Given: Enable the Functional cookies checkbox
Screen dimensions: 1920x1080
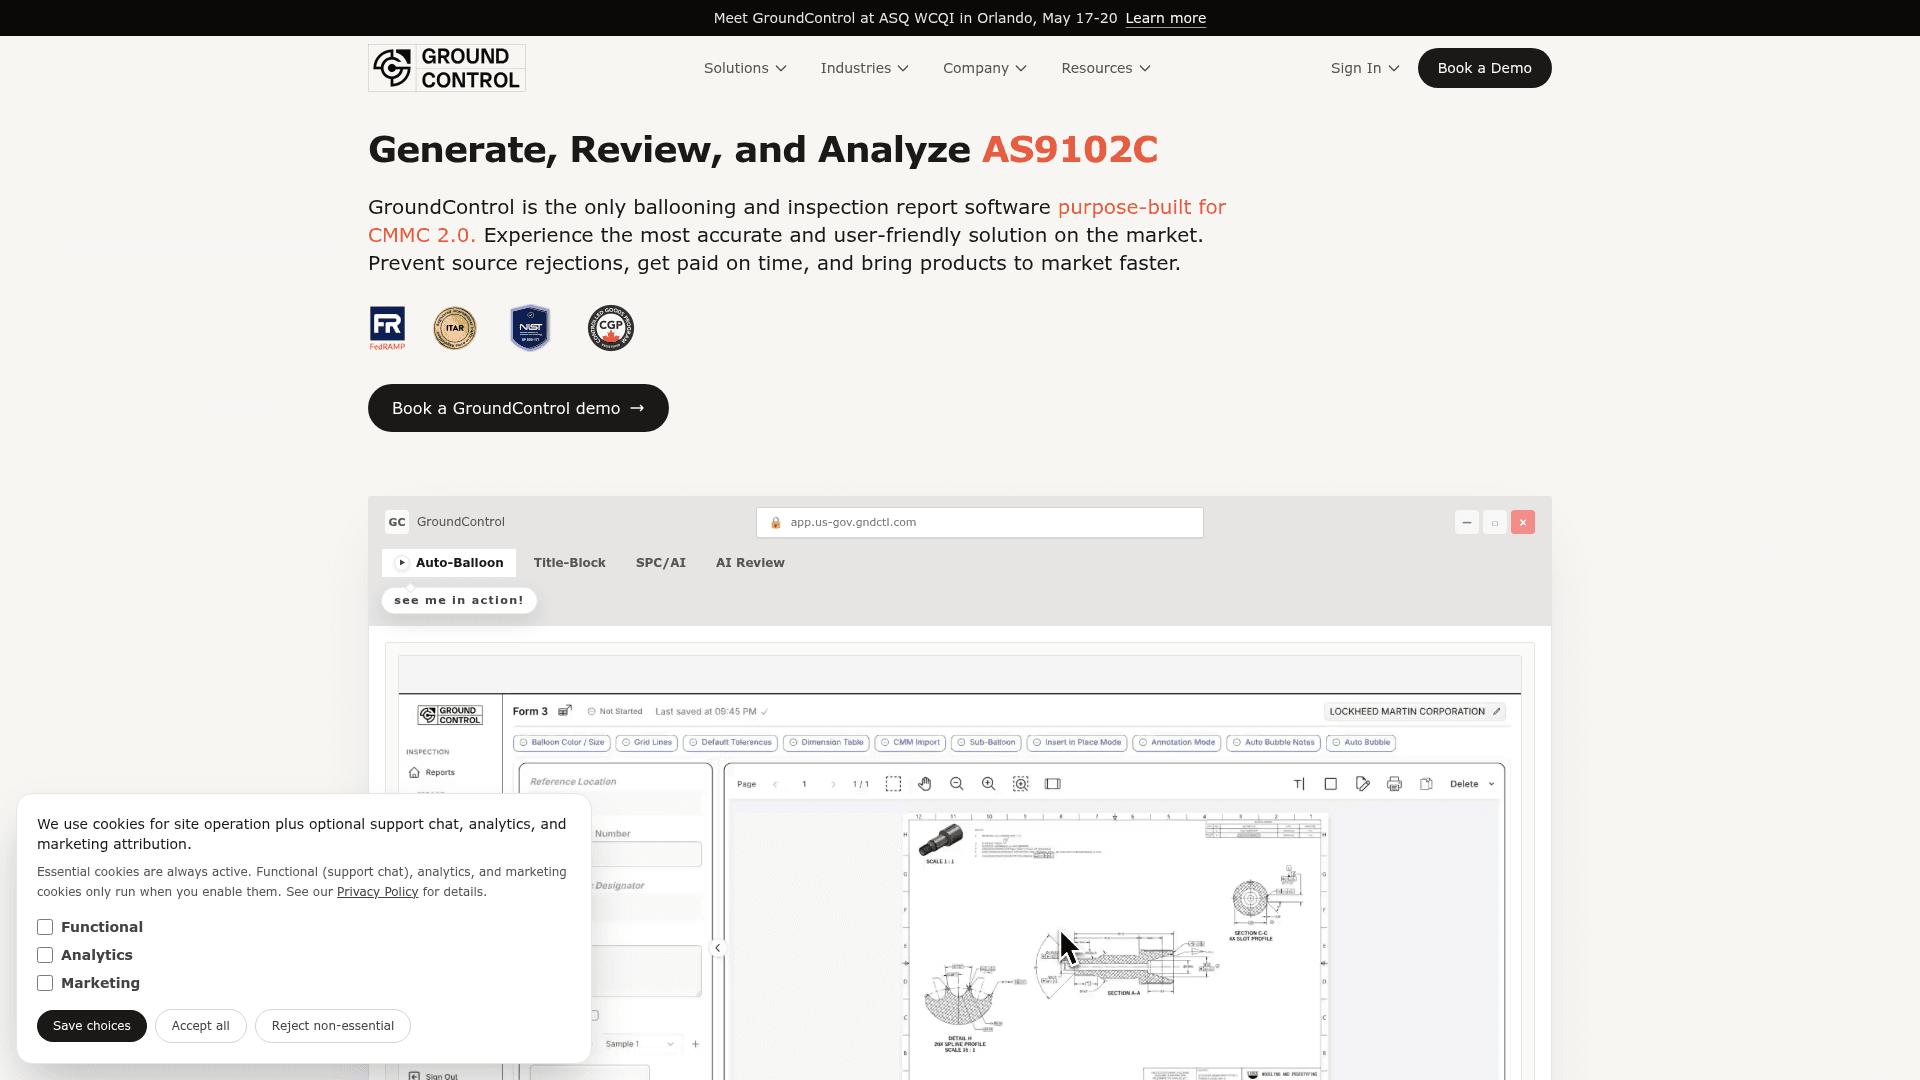Looking at the screenshot, I should click(45, 927).
